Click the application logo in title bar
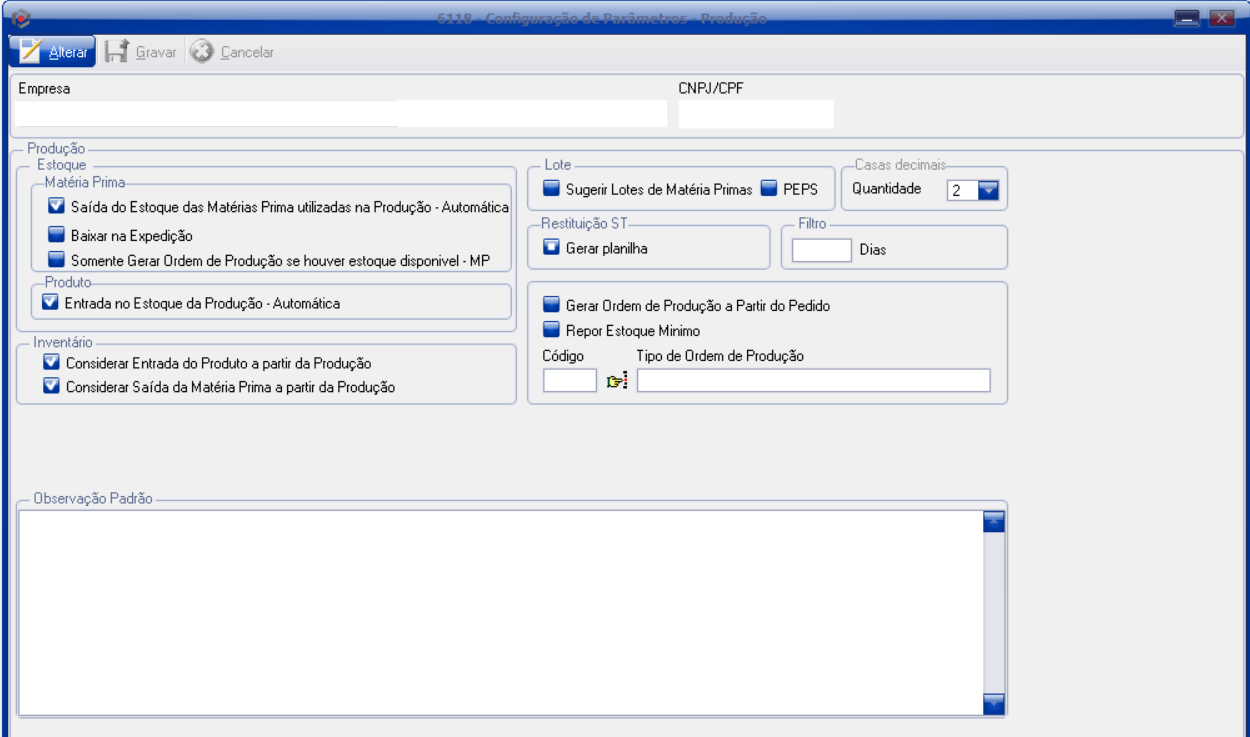Image resolution: width=1250 pixels, height=737 pixels. point(22,17)
